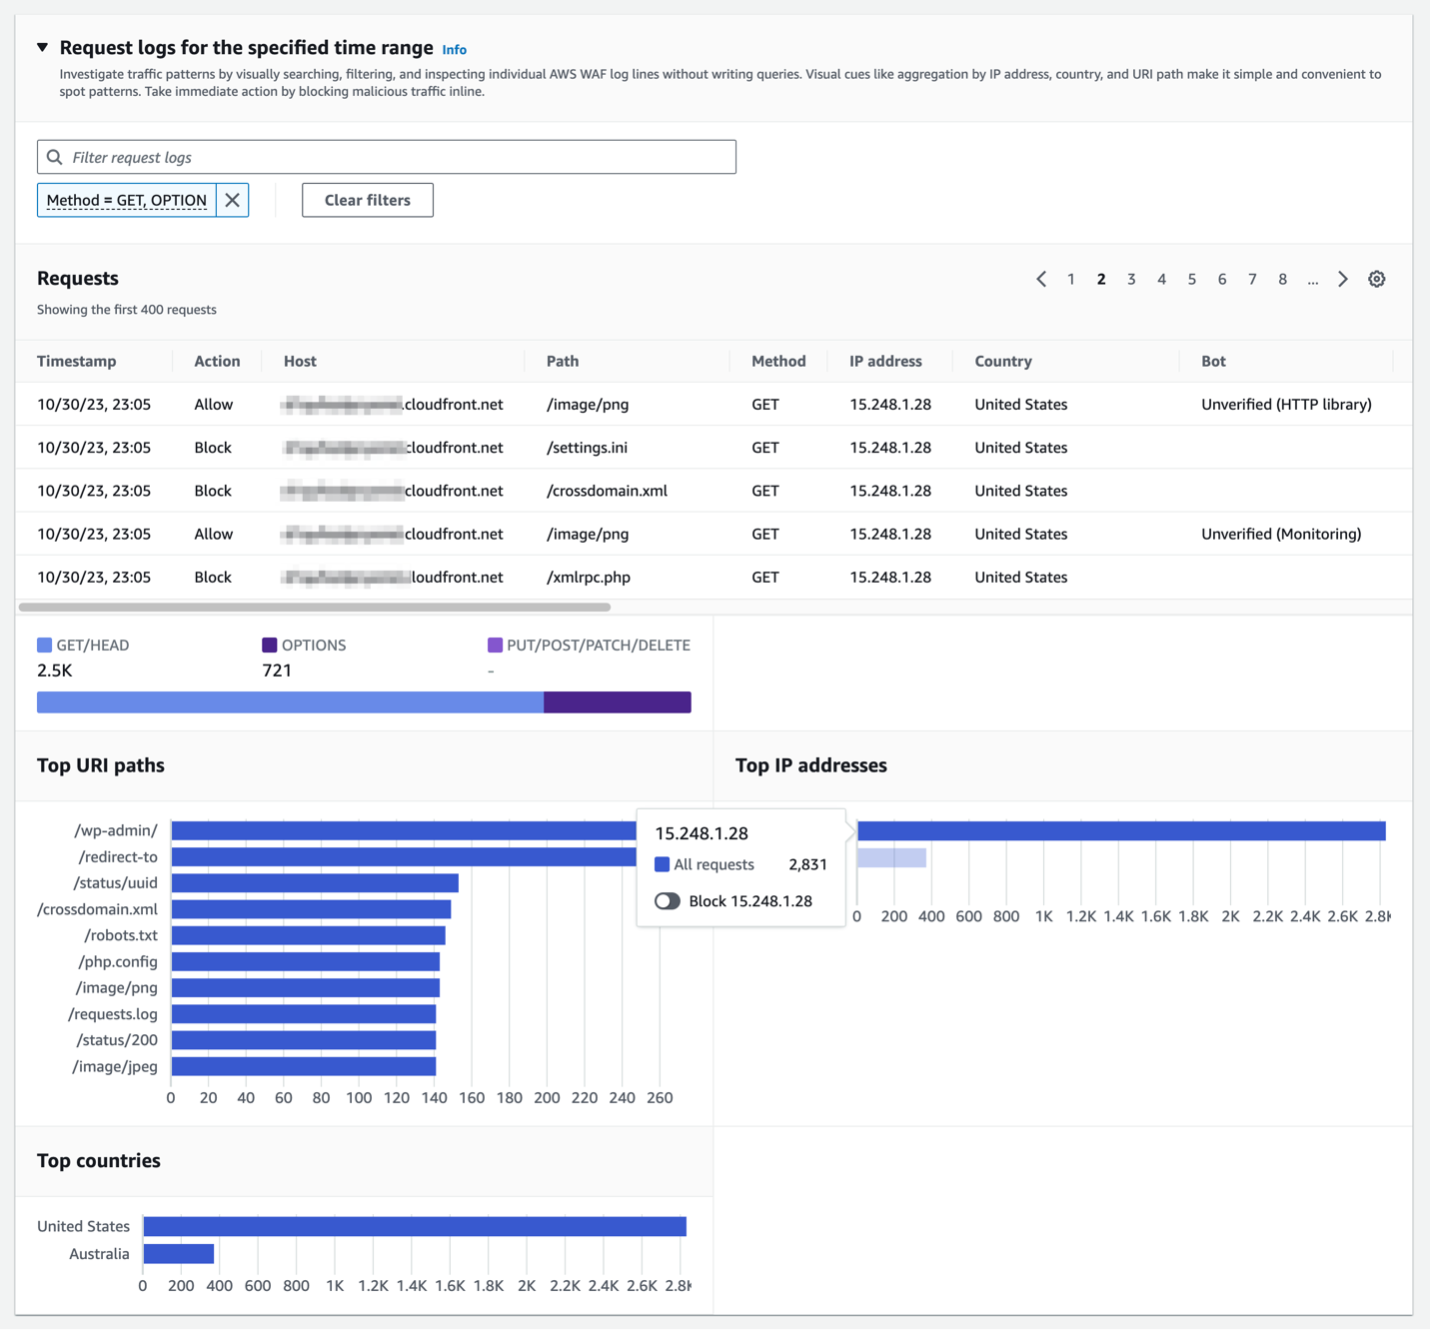Click the Host column header
The height and width of the screenshot is (1332, 1430).
point(300,361)
